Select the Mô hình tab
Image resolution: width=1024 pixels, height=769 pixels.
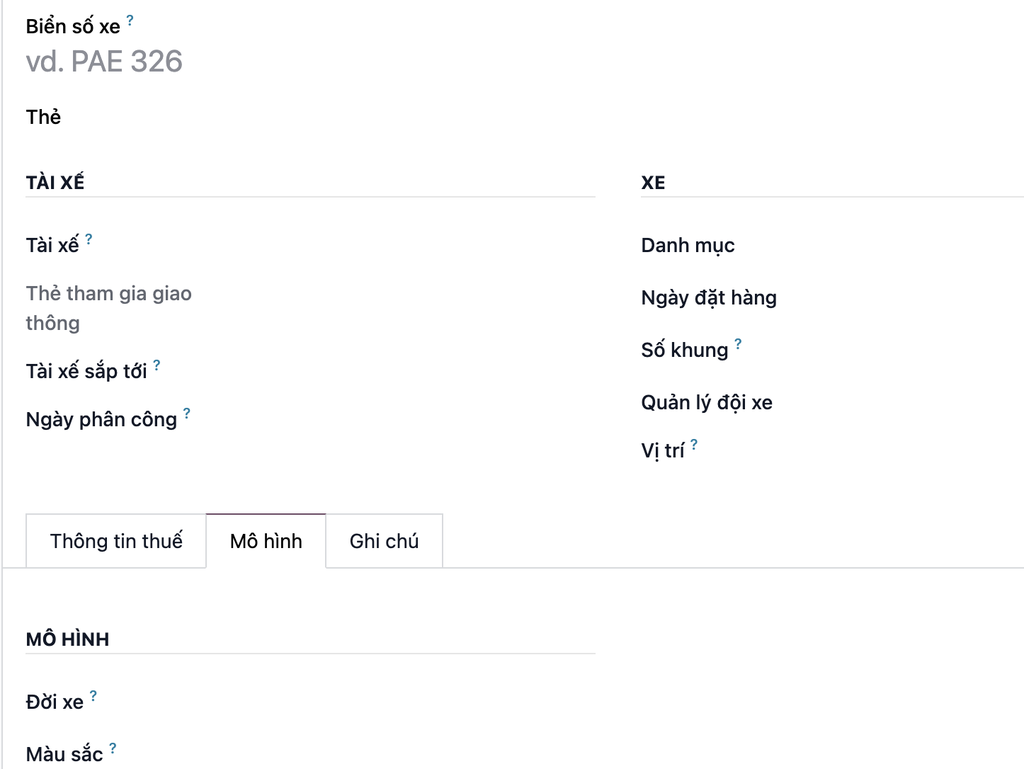[x=266, y=541]
